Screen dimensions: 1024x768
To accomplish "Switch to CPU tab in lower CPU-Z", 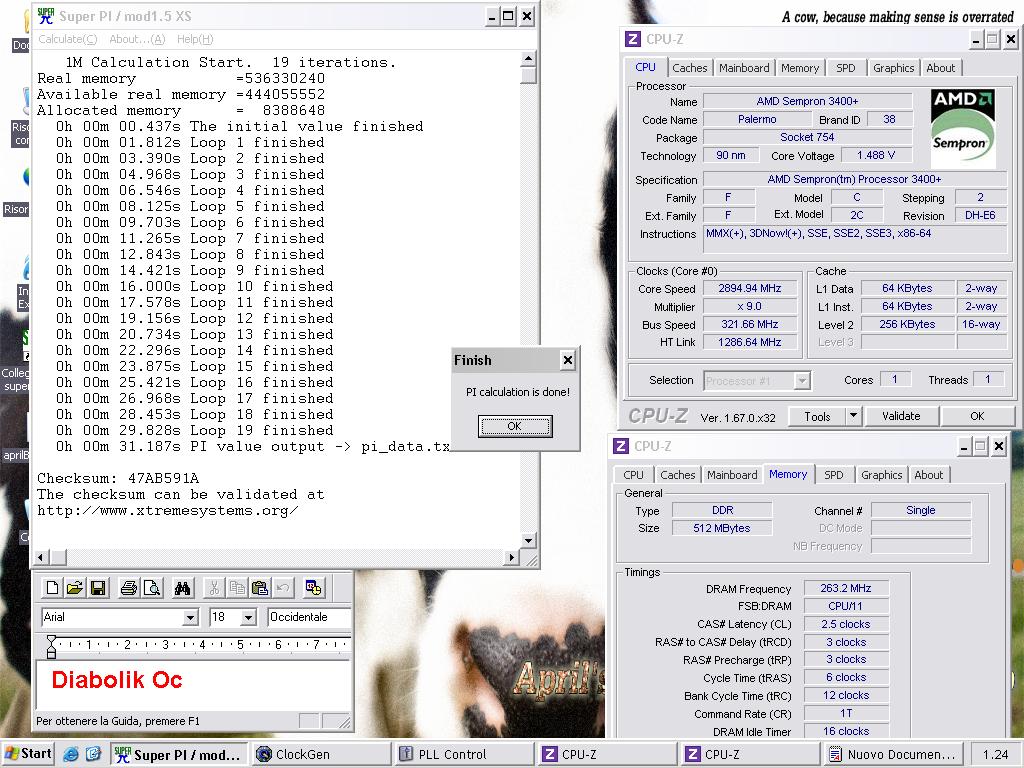I will (633, 475).
